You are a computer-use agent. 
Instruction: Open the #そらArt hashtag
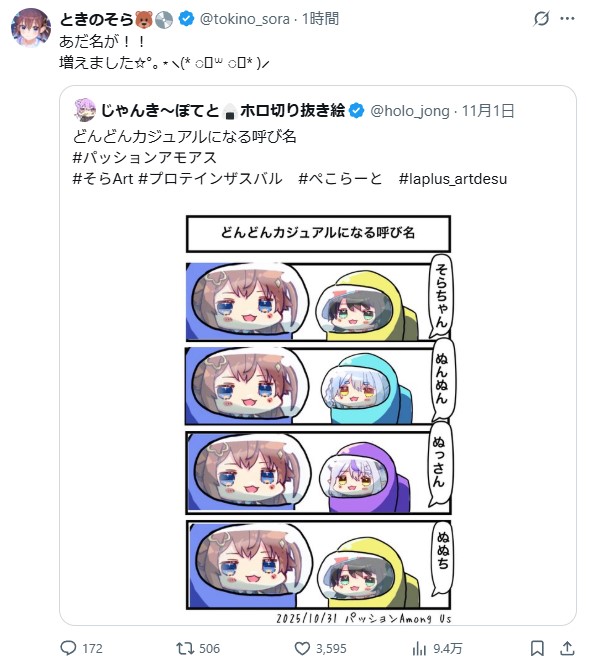click(x=103, y=179)
